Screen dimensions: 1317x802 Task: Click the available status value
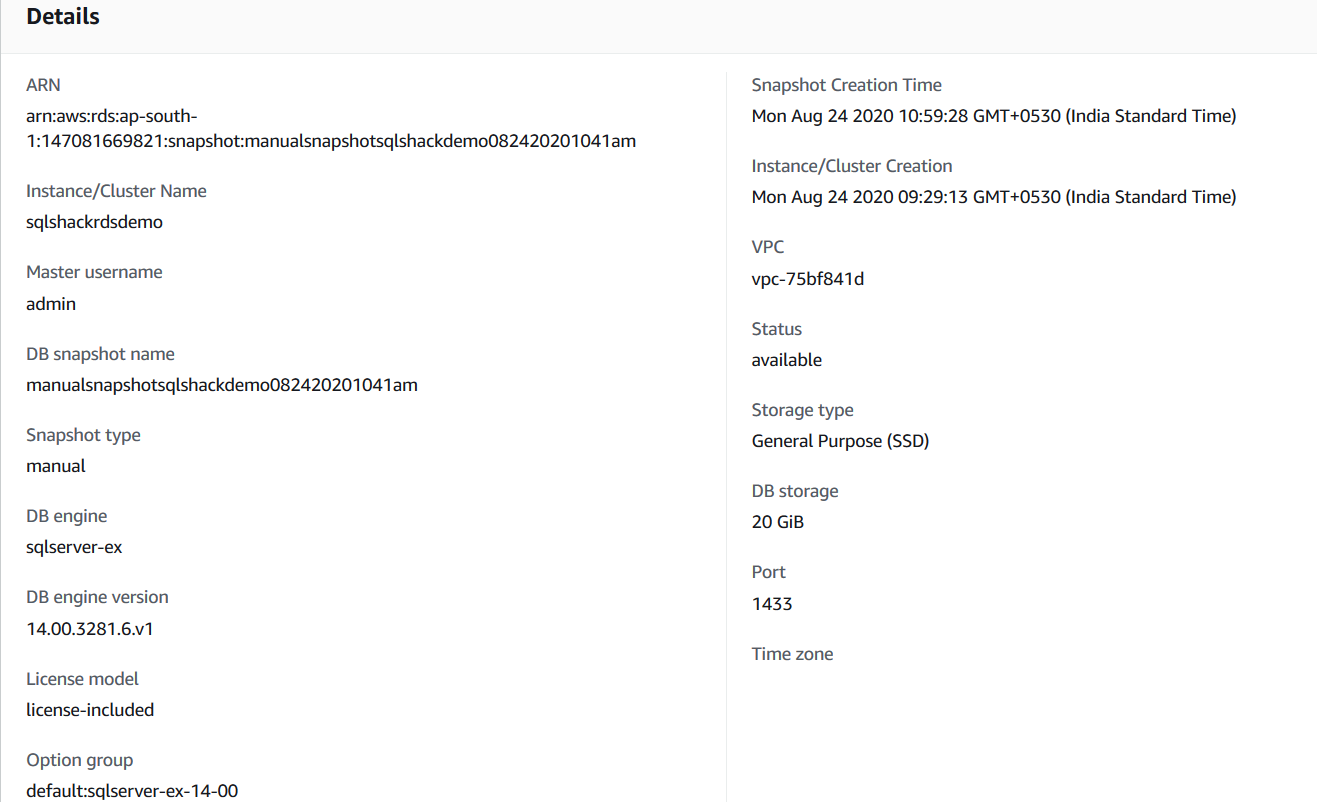(786, 360)
